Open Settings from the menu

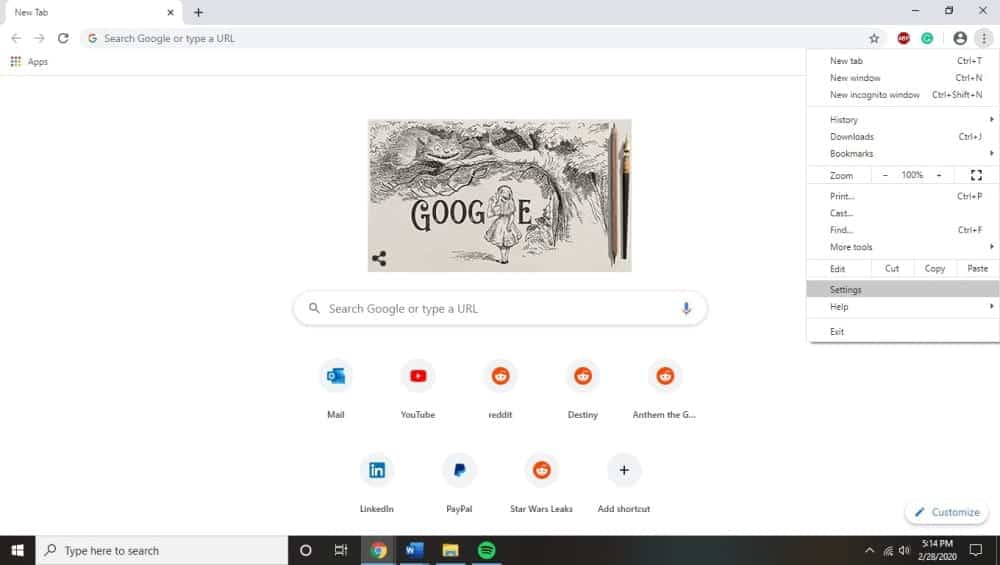coord(903,290)
